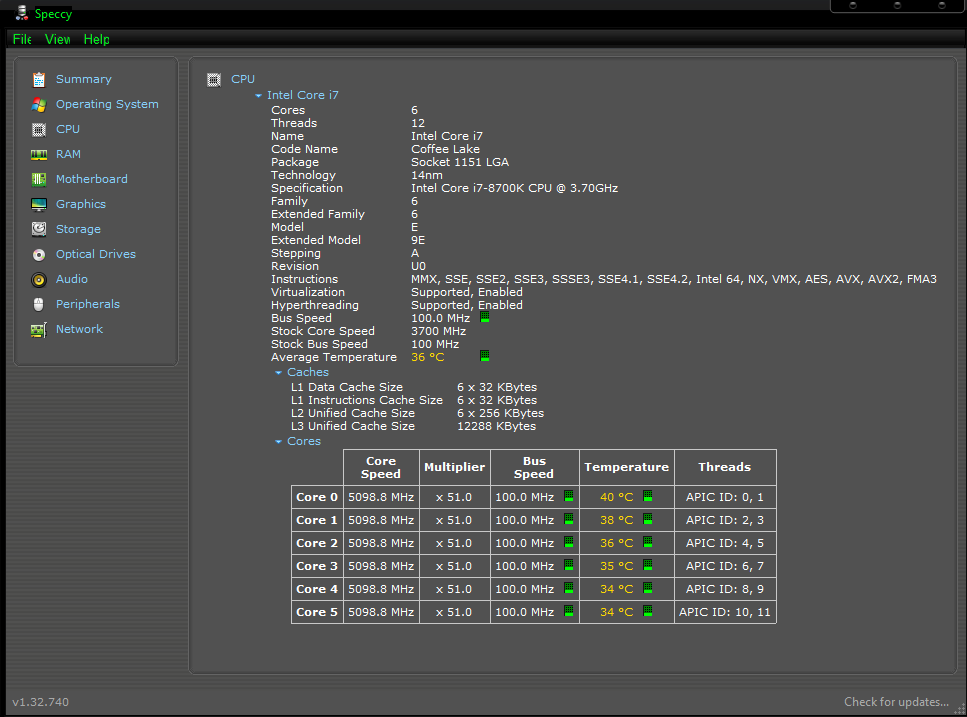Click the Core 5 row label

coord(317,612)
